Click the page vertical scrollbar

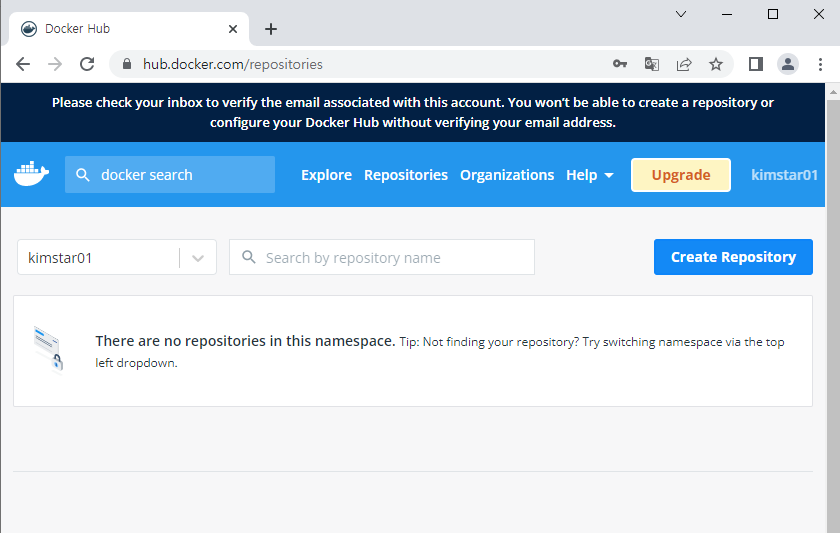(x=833, y=316)
